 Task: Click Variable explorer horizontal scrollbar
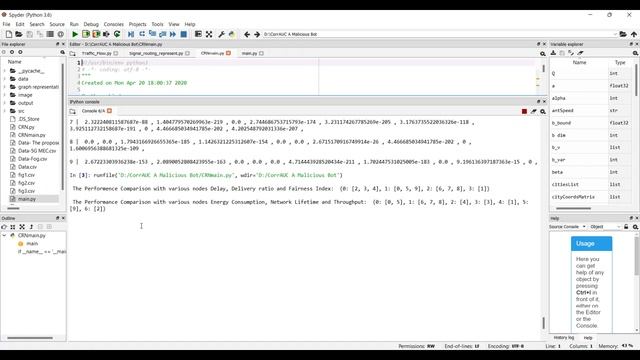pos(573,209)
